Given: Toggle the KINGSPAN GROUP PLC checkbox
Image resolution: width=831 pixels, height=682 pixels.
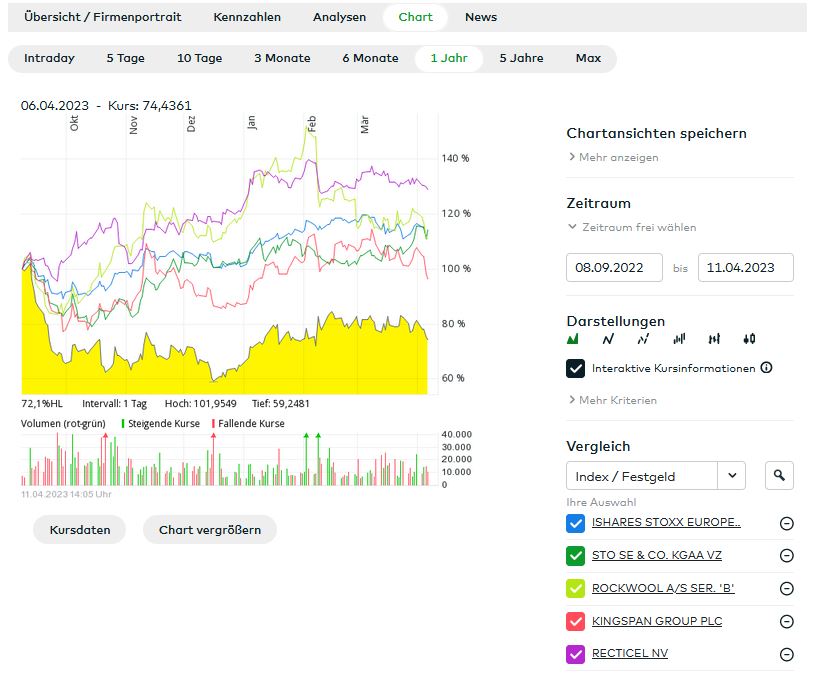Looking at the screenshot, I should tap(576, 621).
